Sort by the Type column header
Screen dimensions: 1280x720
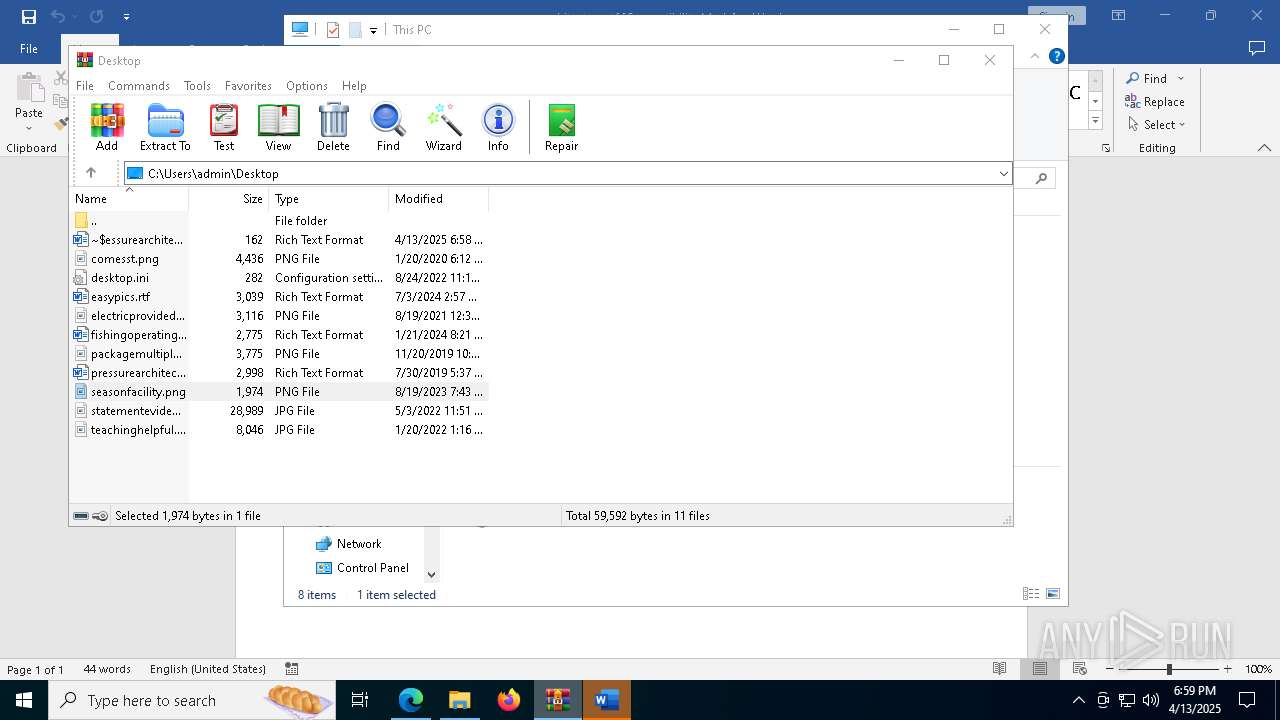329,199
